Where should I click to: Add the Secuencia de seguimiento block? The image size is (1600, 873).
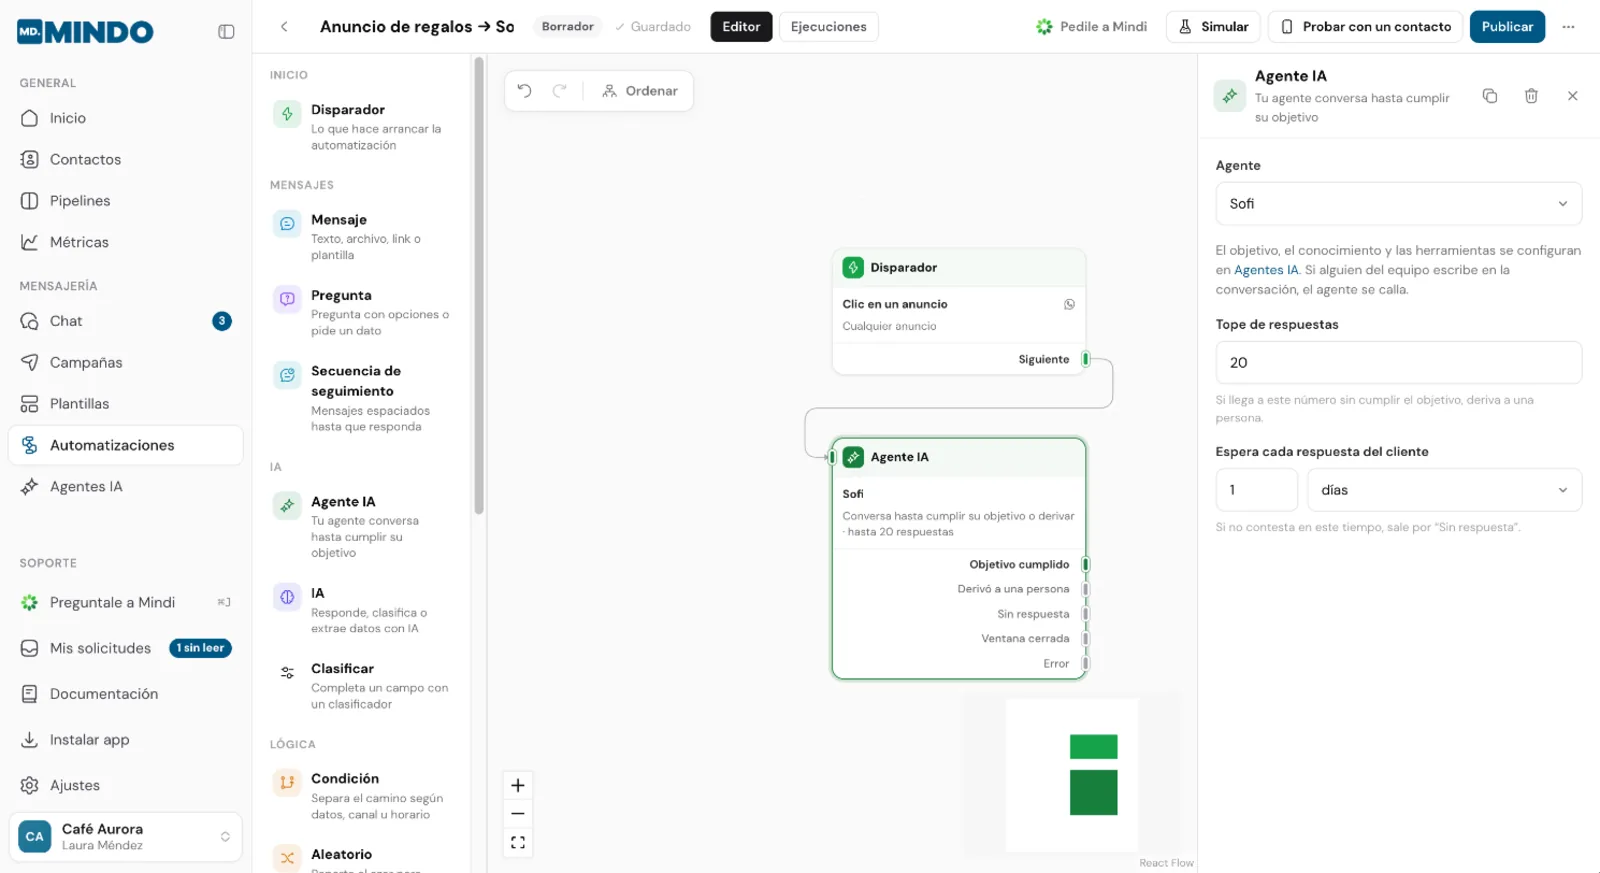point(362,398)
